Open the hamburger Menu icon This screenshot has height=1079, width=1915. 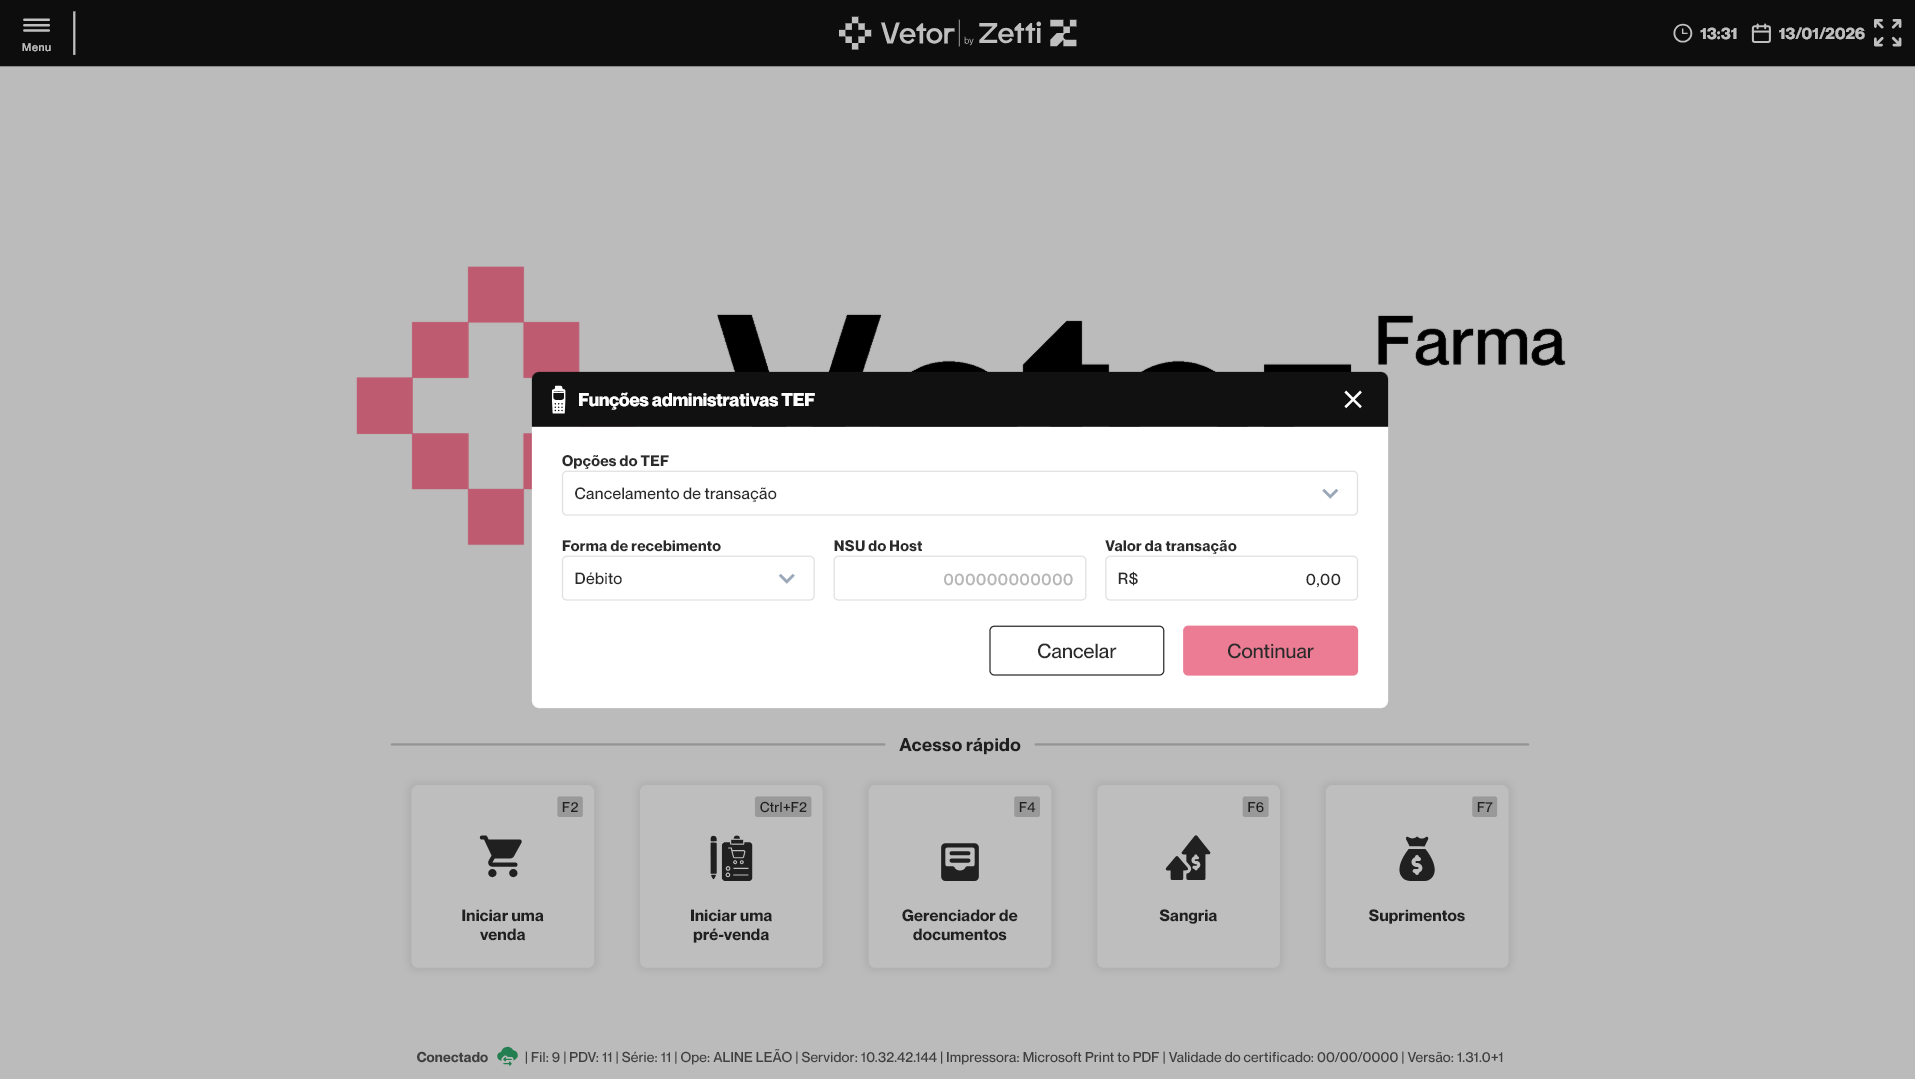pyautogui.click(x=36, y=26)
